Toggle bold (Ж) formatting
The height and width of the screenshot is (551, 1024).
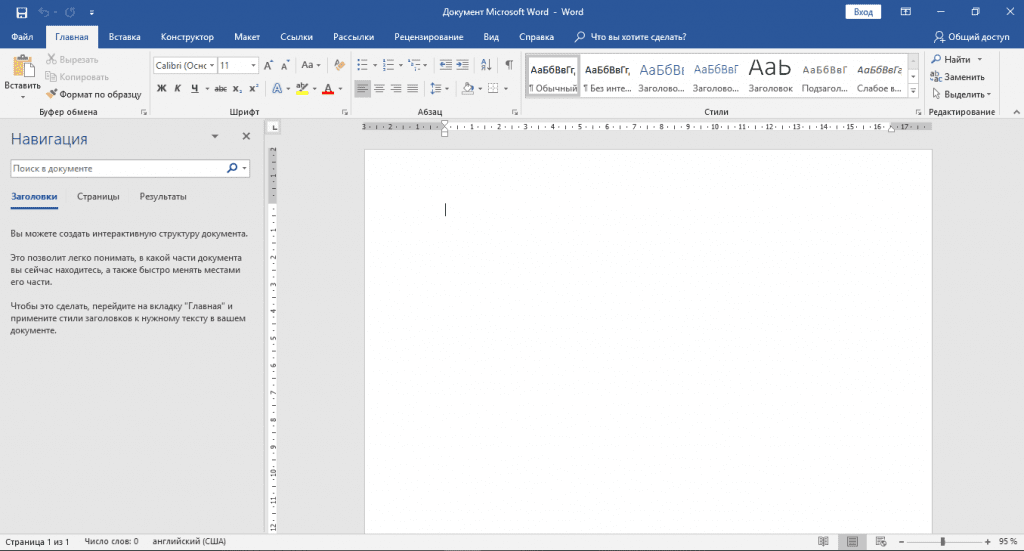tap(161, 88)
